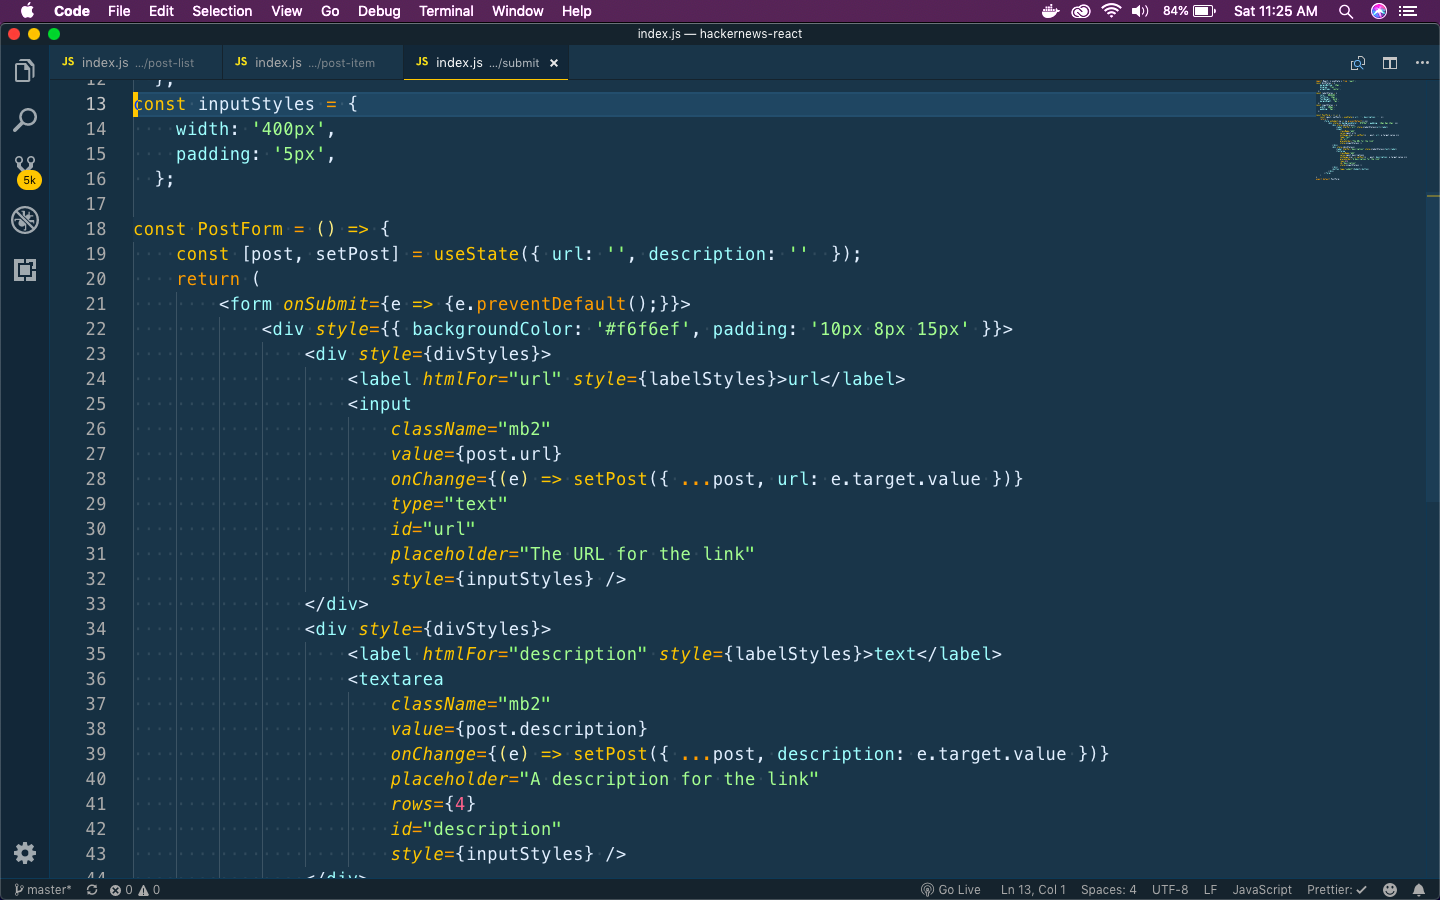Viewport: 1440px width, 900px height.
Task: Click the feedback smiley in status bar
Action: pyautogui.click(x=1390, y=890)
